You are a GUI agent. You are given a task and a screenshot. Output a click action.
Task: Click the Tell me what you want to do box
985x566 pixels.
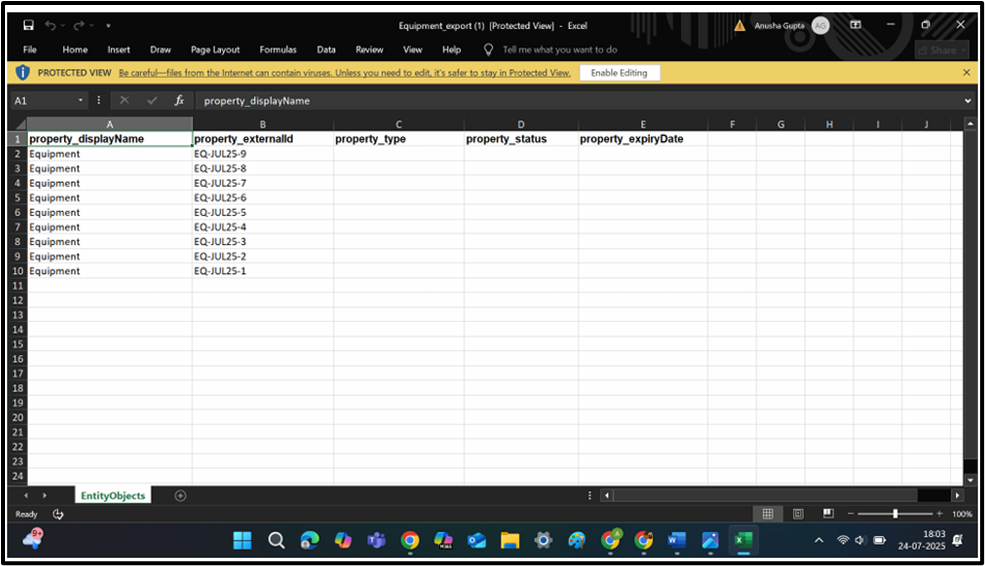560,50
